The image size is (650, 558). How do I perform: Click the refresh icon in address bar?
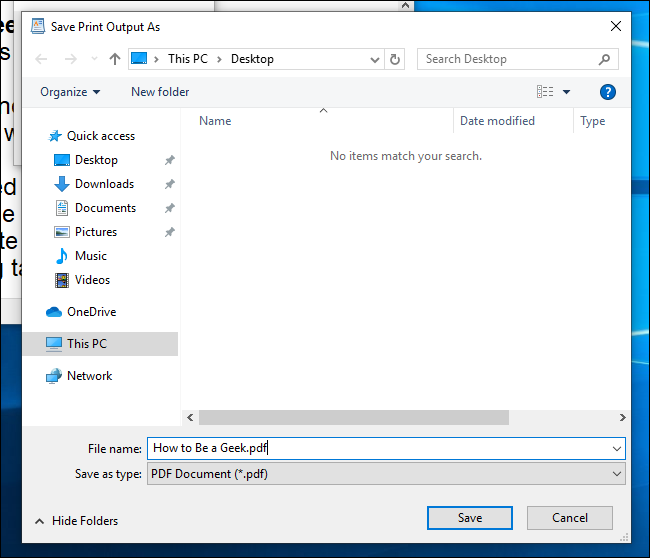pyautogui.click(x=395, y=59)
